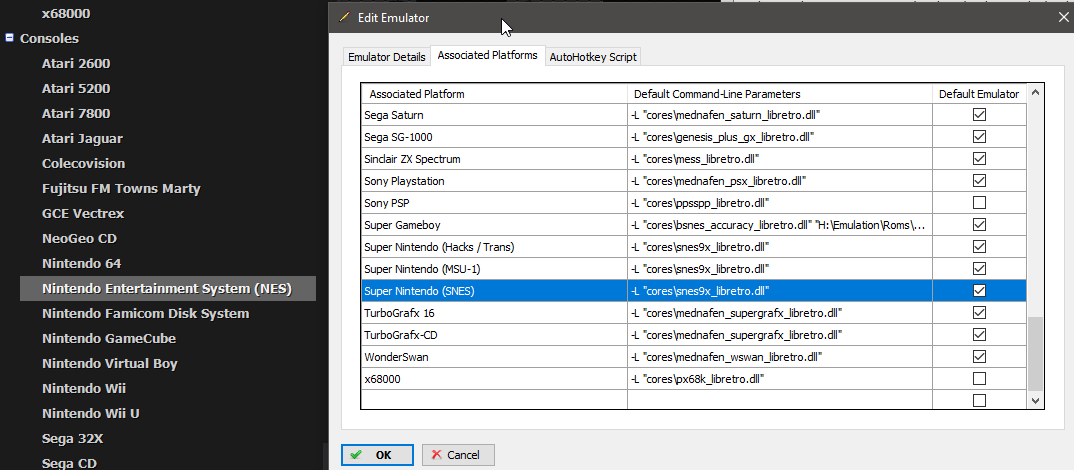
Task: Select the WonderSwan platform cell
Action: pos(495,356)
